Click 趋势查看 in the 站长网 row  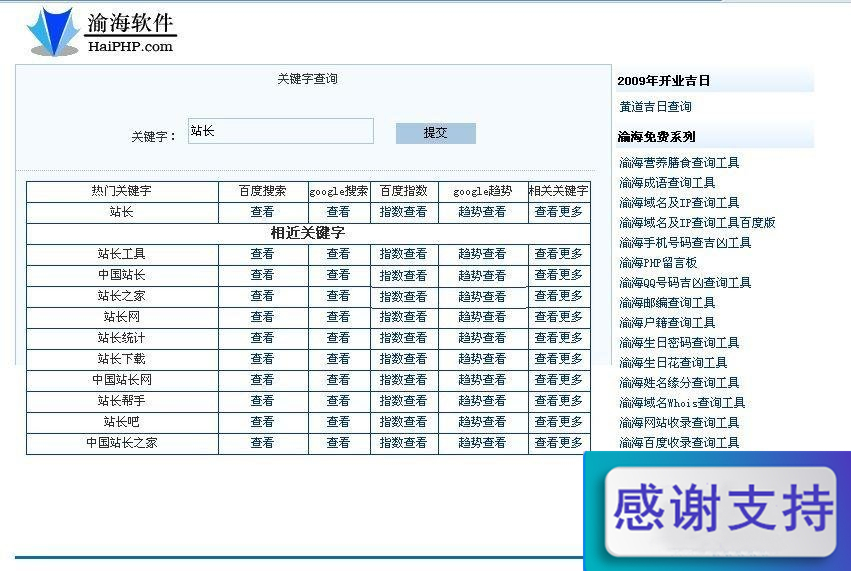pos(482,316)
